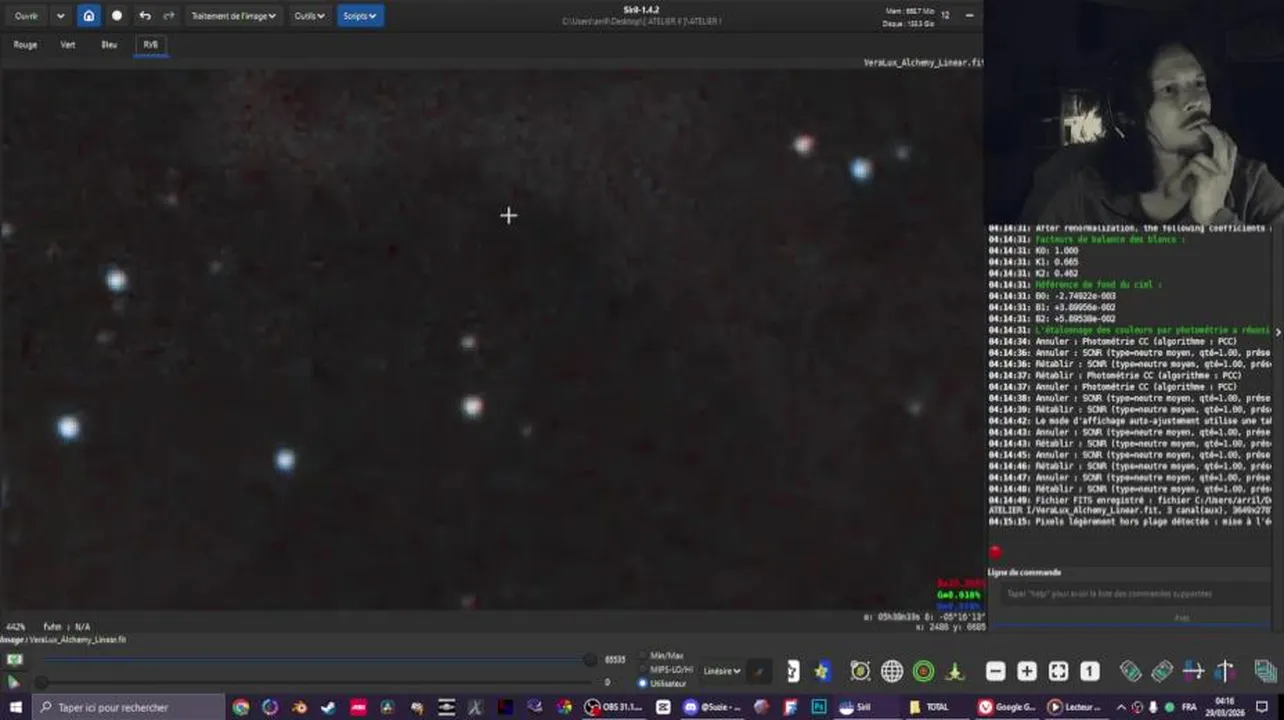The image size is (1284, 720).
Task: Click the green play arrow icon at bottom left
Action: 14,682
